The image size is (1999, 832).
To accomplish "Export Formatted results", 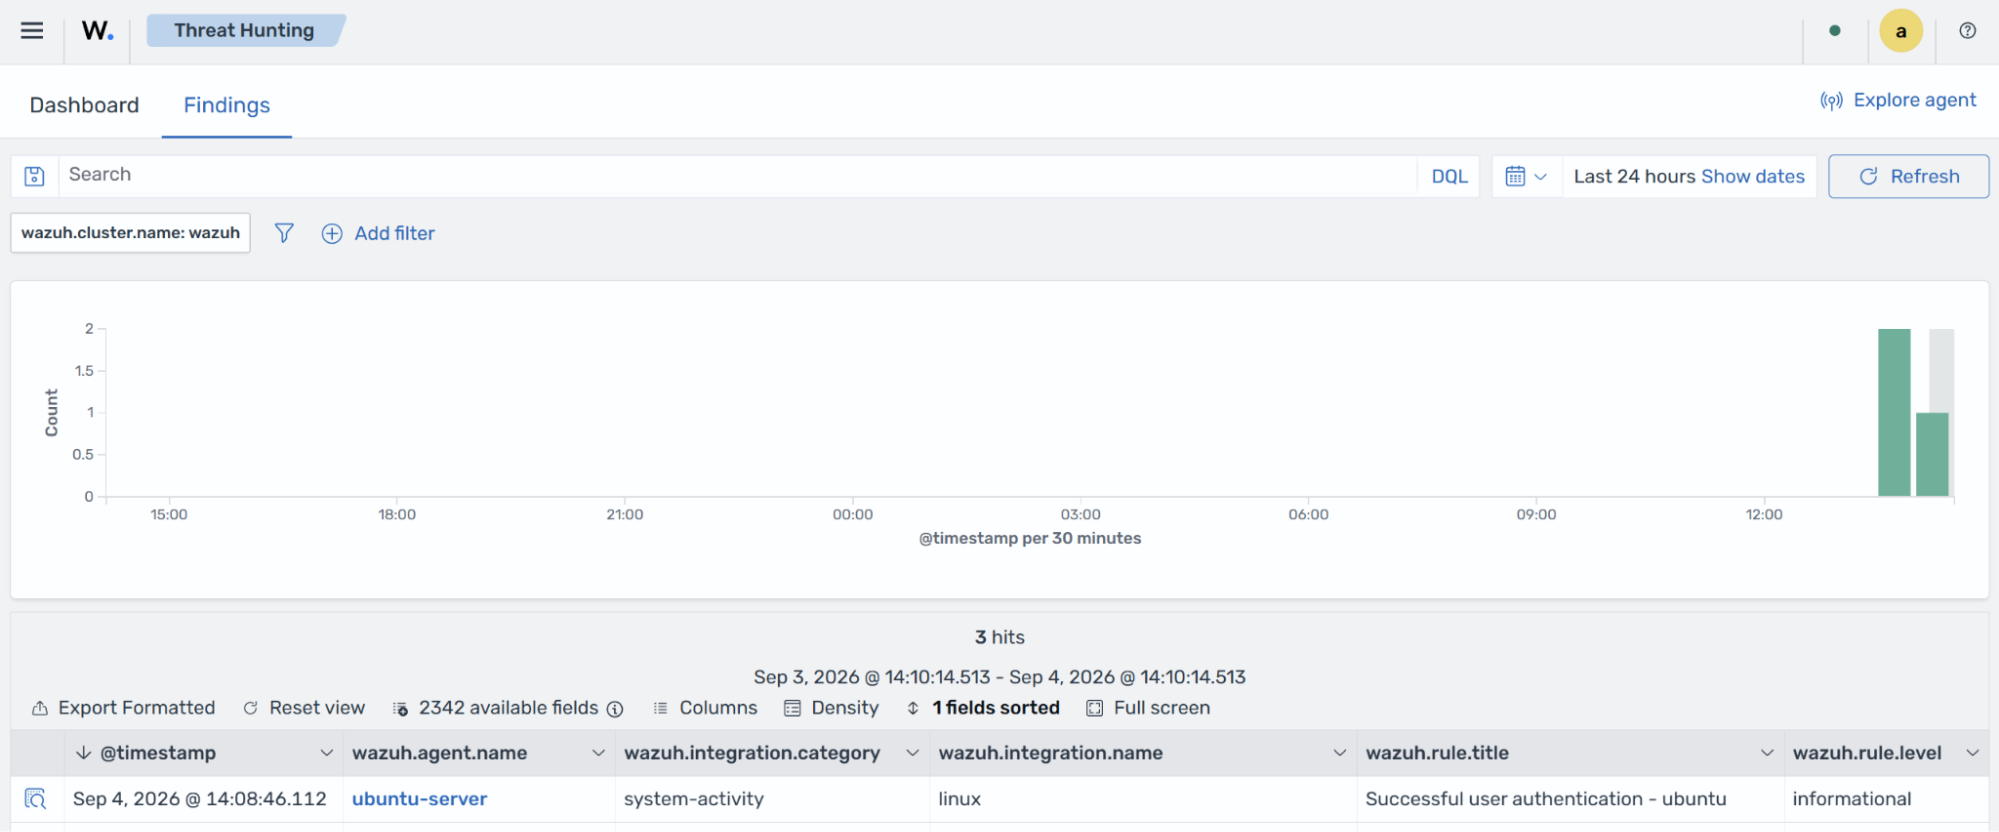I will coord(124,708).
